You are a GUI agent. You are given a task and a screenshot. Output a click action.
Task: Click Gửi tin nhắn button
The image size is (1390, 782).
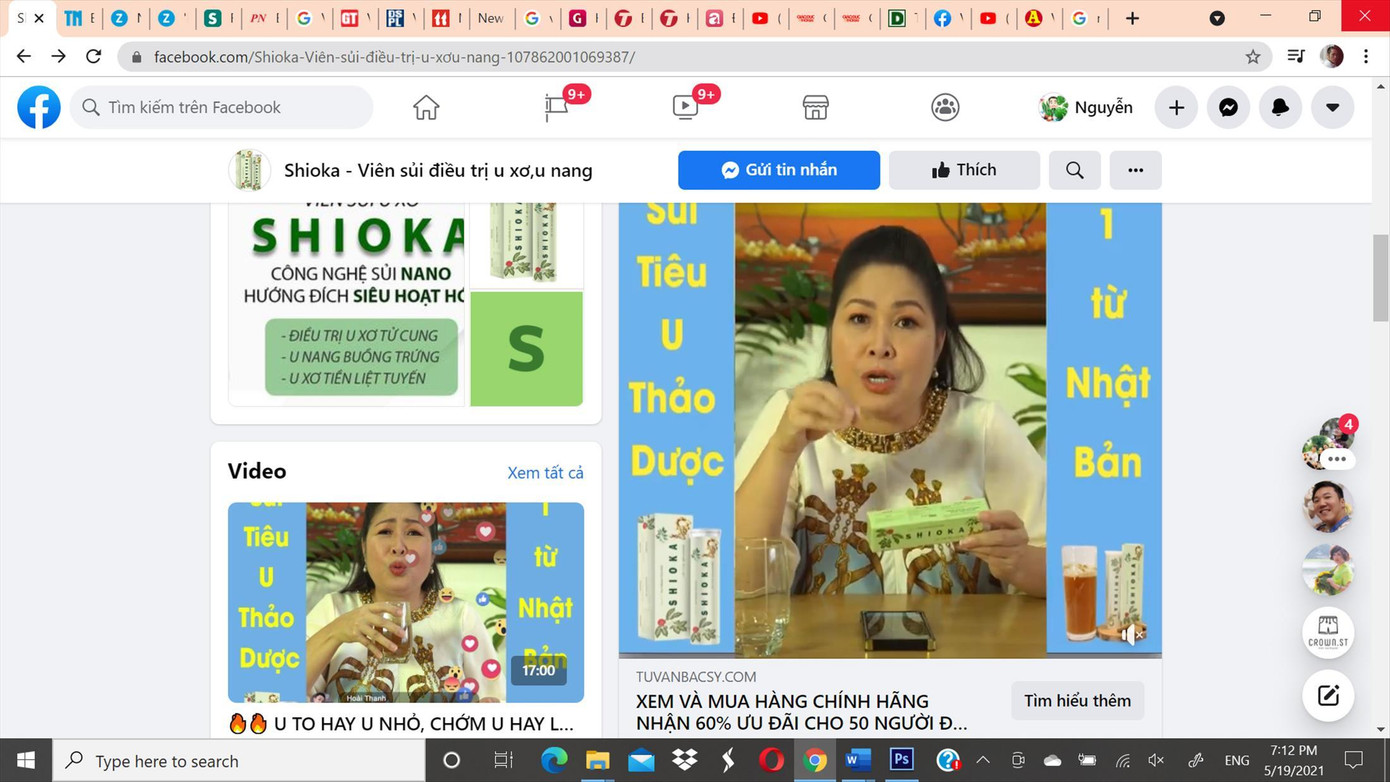pyautogui.click(x=779, y=170)
